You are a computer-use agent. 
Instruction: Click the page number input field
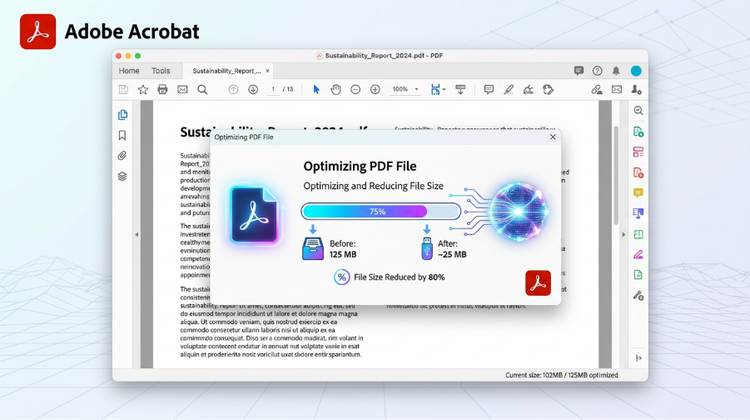(273, 89)
